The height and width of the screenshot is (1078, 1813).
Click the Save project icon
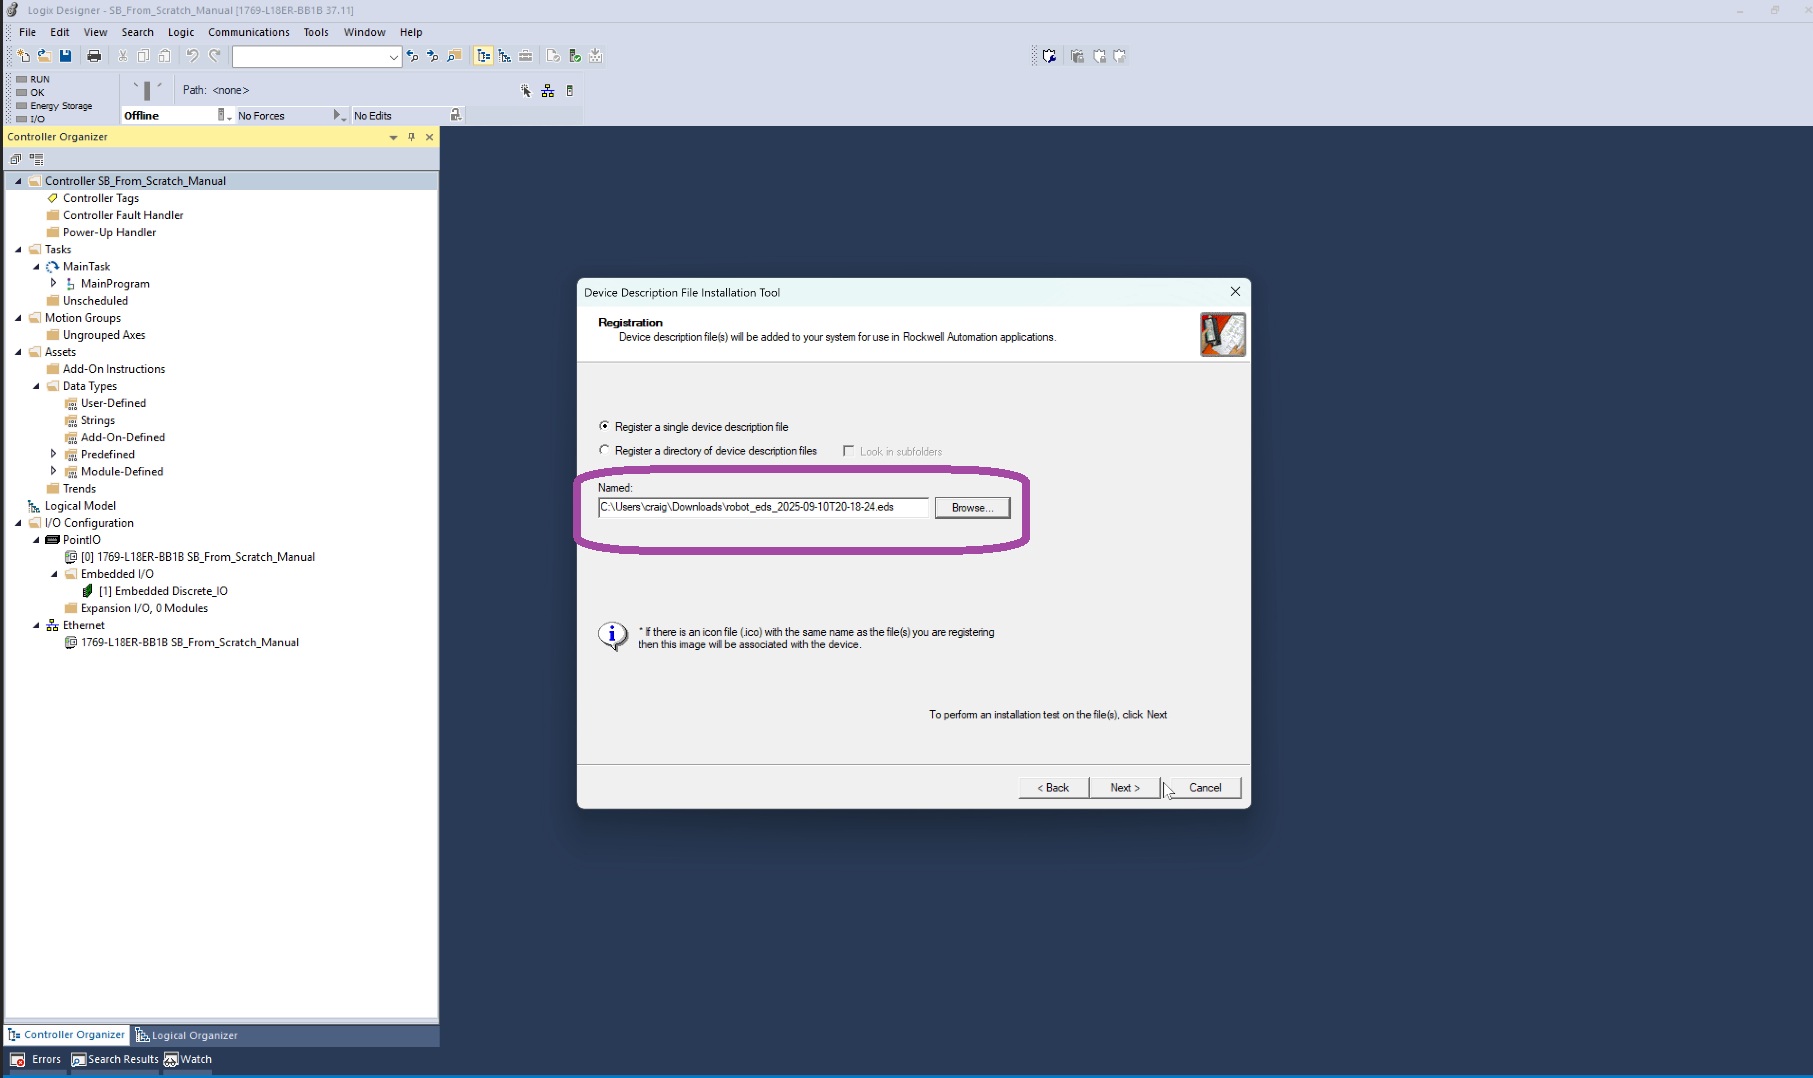click(x=66, y=56)
